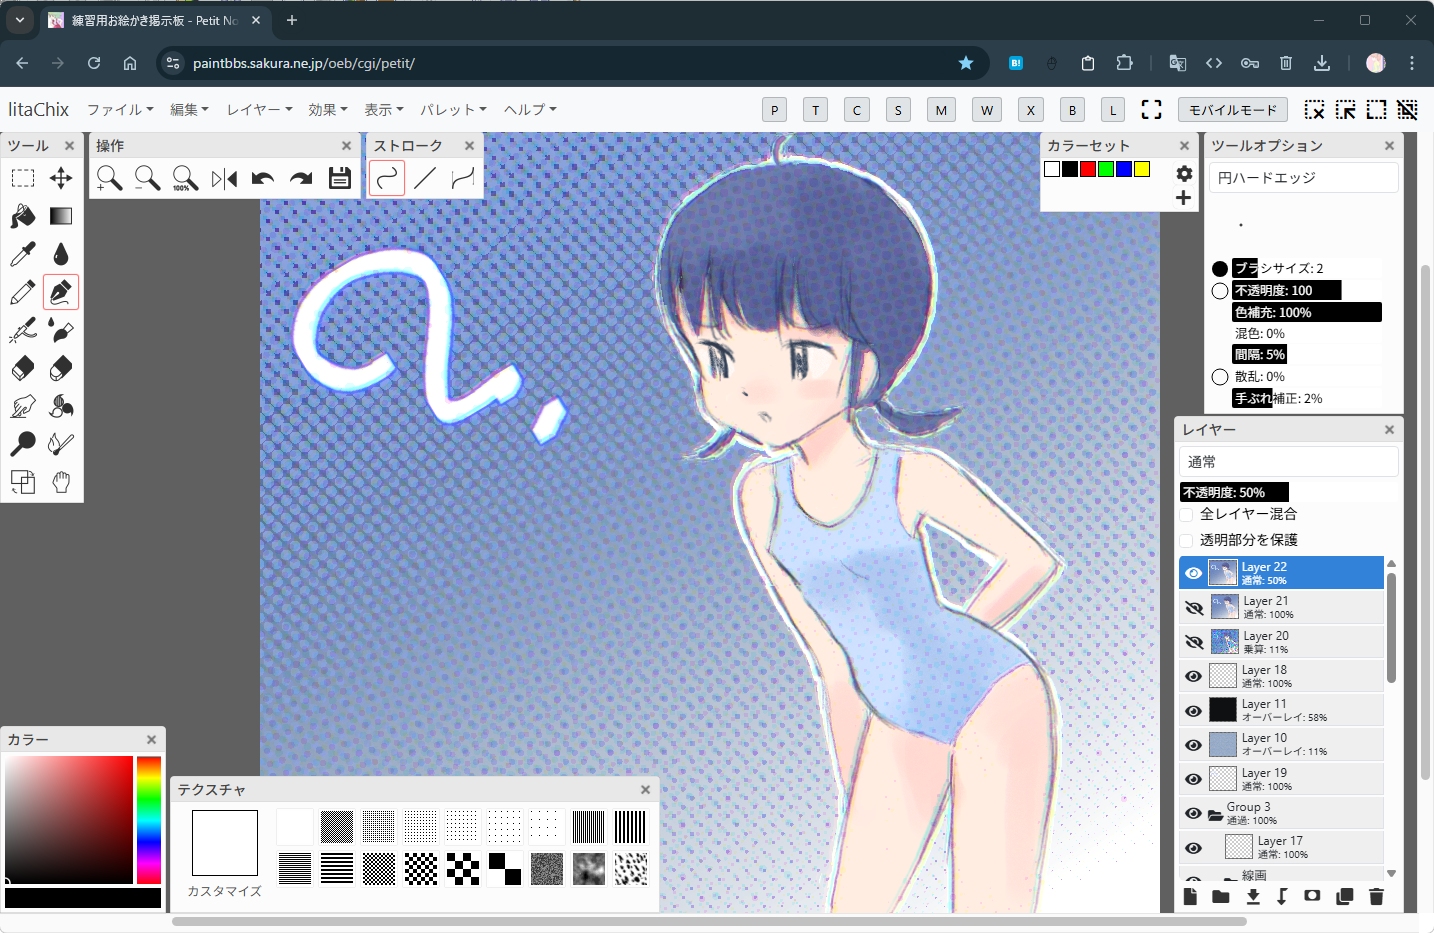Select the Paint Bucket fill tool
Viewport: 1434px width, 933px height.
22,216
